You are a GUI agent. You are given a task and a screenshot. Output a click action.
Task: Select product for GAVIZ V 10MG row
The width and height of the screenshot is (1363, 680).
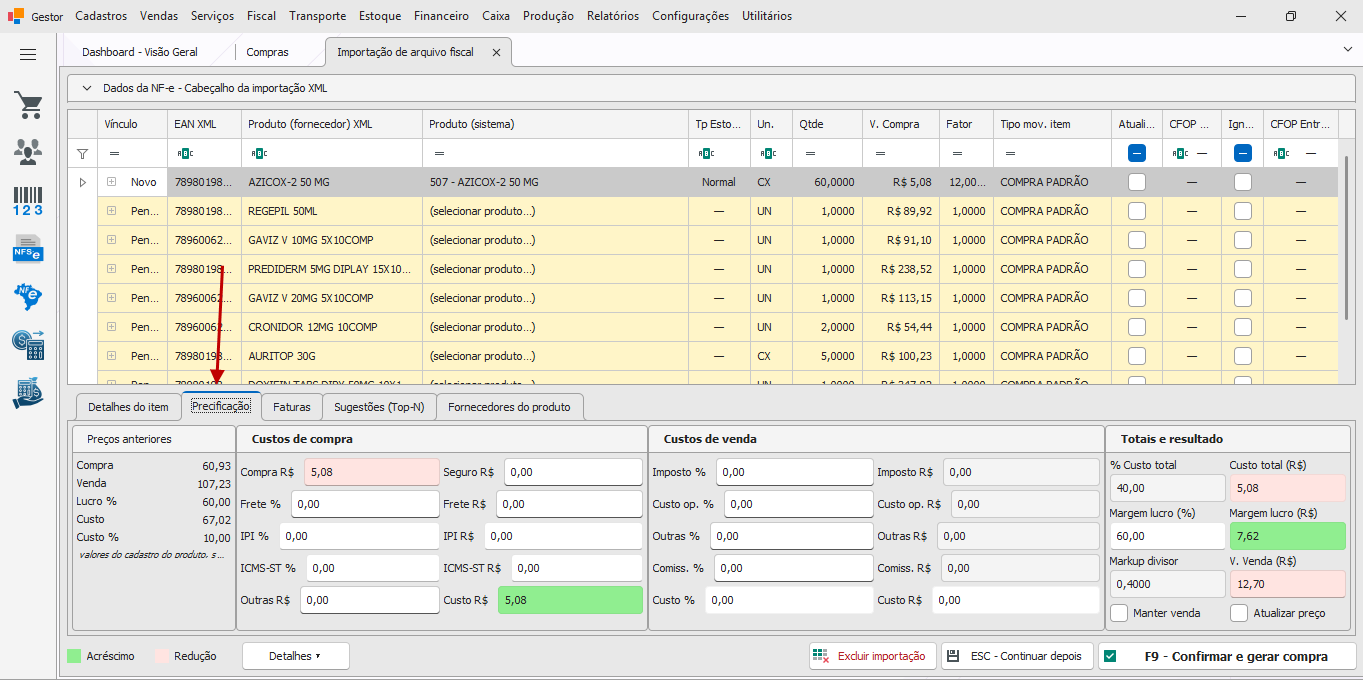click(556, 240)
